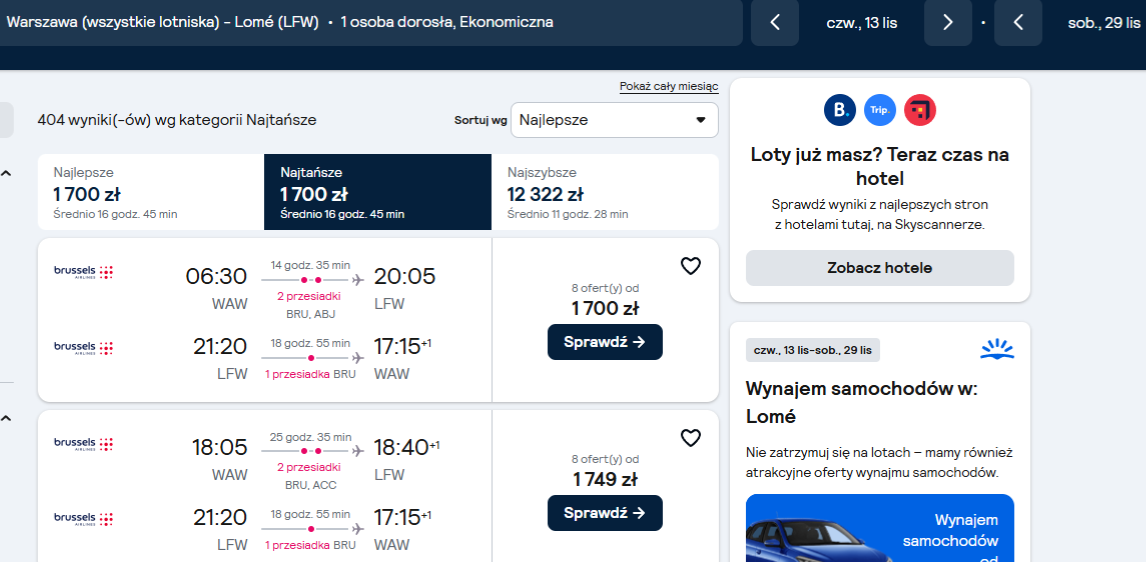Go to the next departure date after czw., 13 lis
The image size is (1146, 562).
pyautogui.click(x=948, y=23)
